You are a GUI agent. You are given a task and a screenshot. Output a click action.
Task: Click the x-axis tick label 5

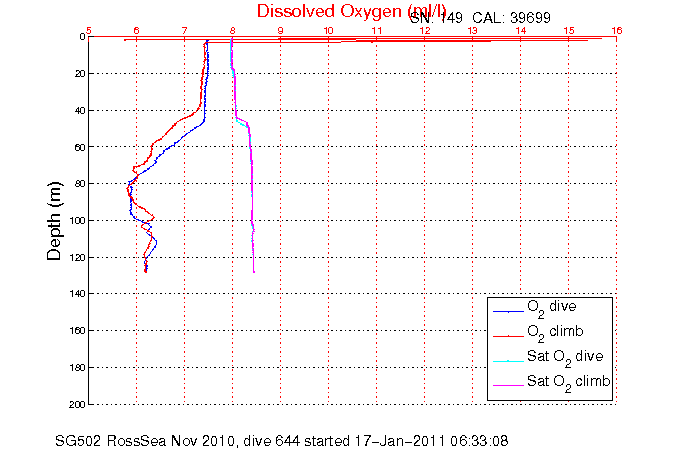click(89, 30)
